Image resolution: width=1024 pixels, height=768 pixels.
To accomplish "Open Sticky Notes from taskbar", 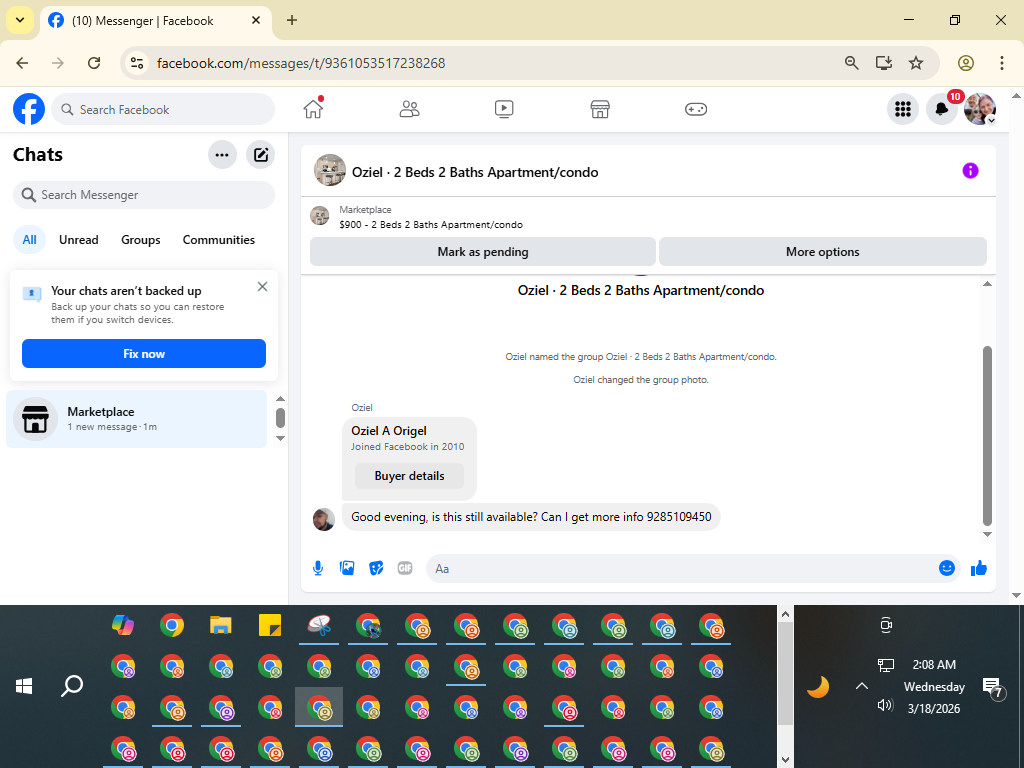I will tap(270, 625).
